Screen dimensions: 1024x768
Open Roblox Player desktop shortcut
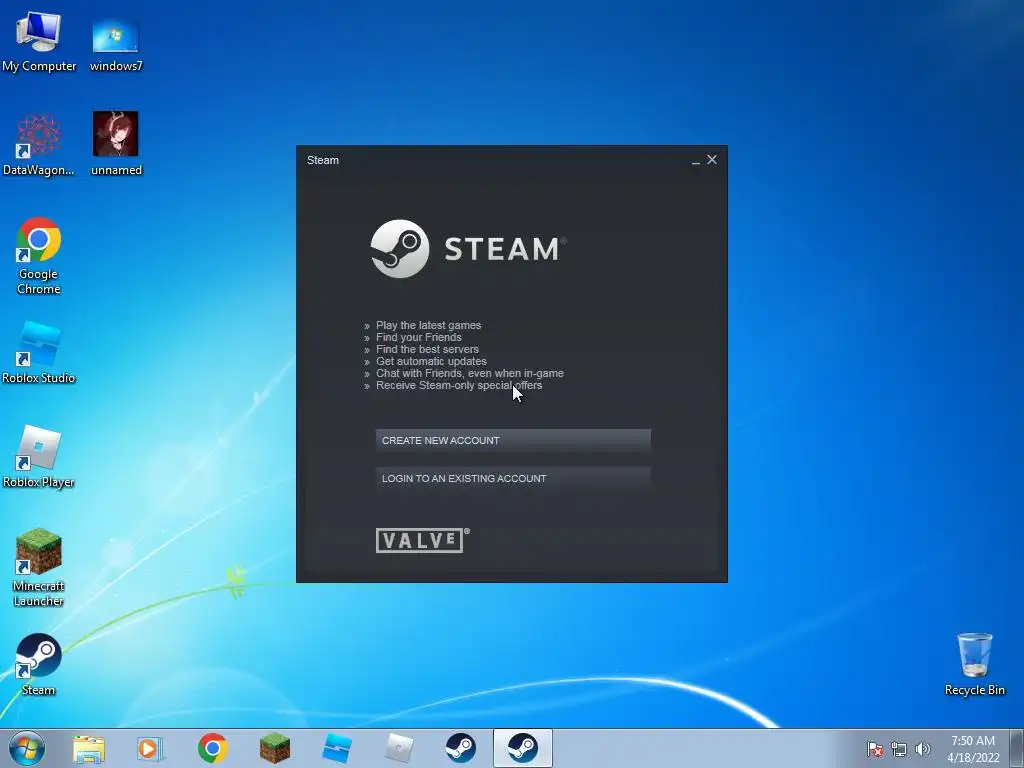[39, 457]
